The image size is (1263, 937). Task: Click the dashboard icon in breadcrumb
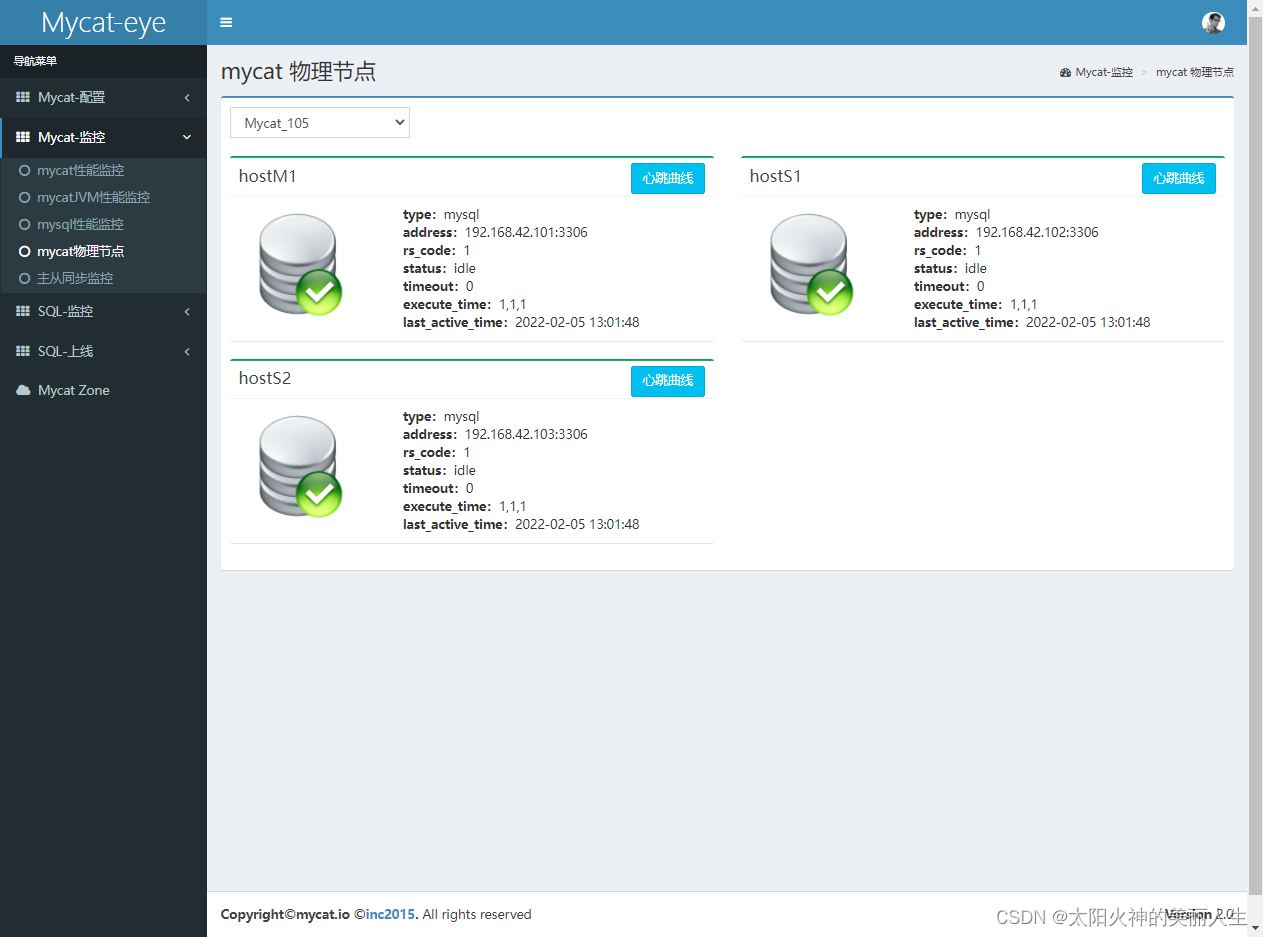(1065, 73)
